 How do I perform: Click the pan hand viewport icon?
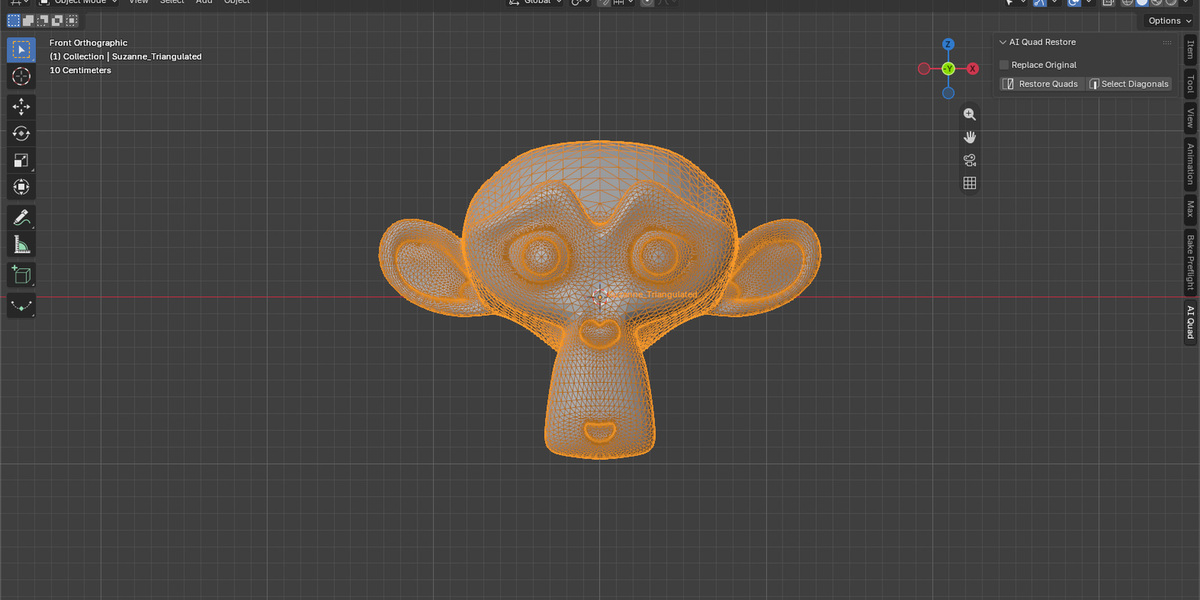969,137
